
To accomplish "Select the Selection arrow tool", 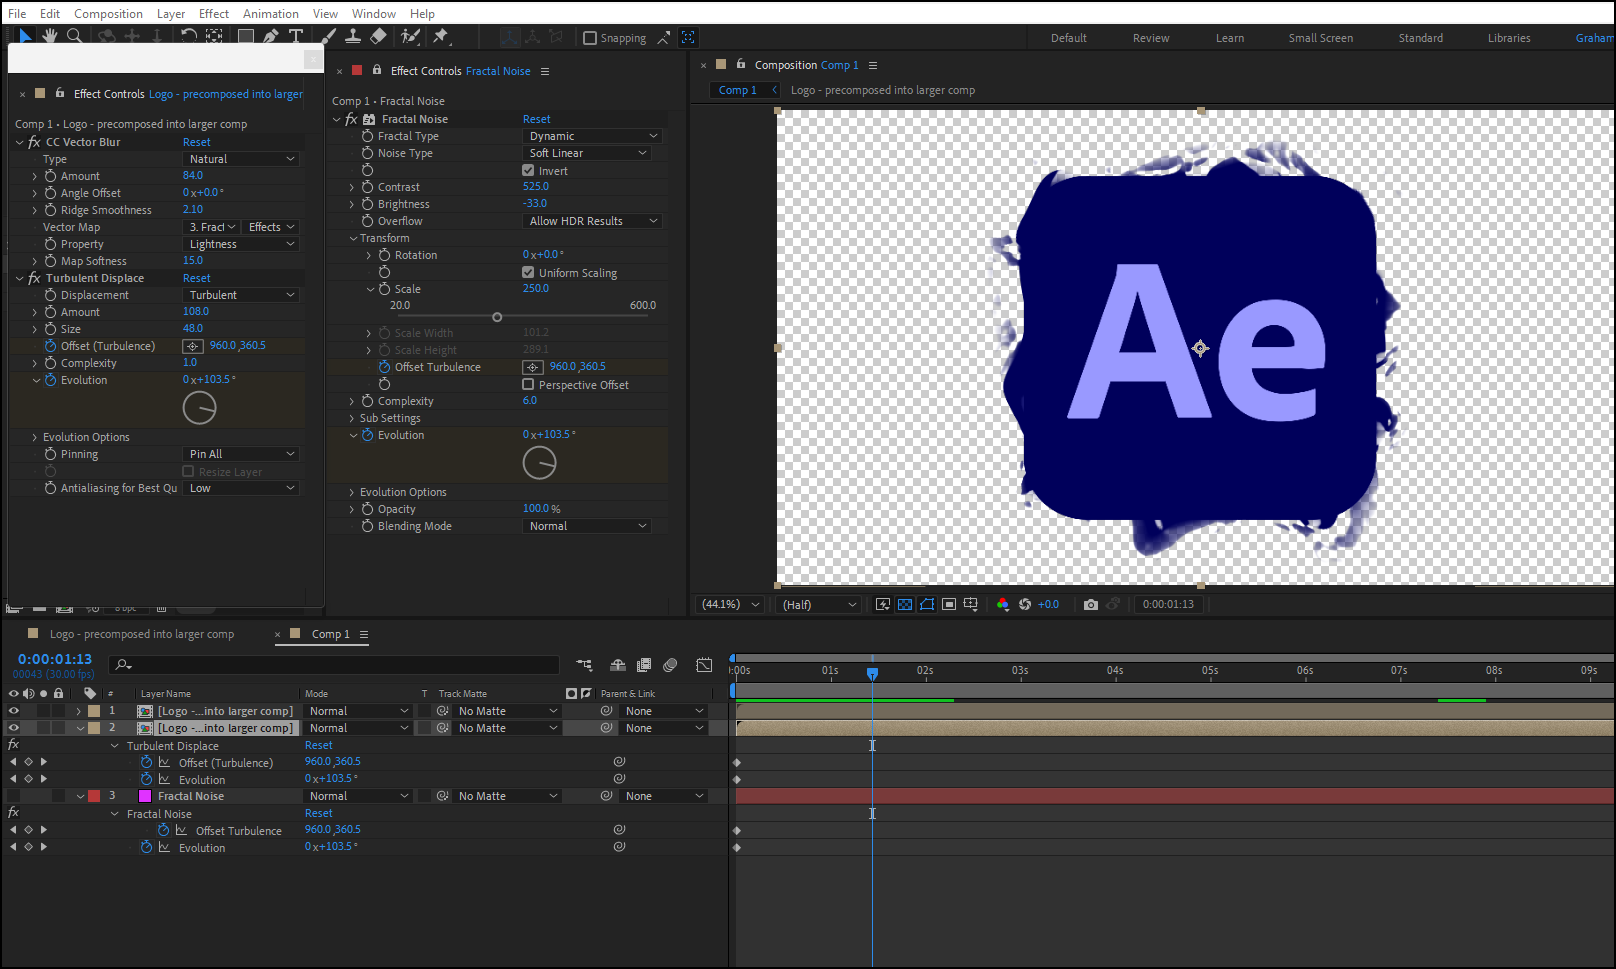I will 25,36.
